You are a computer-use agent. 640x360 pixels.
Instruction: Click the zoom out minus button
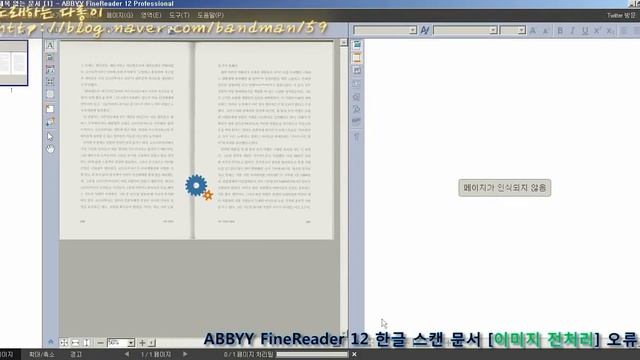click(x=100, y=343)
